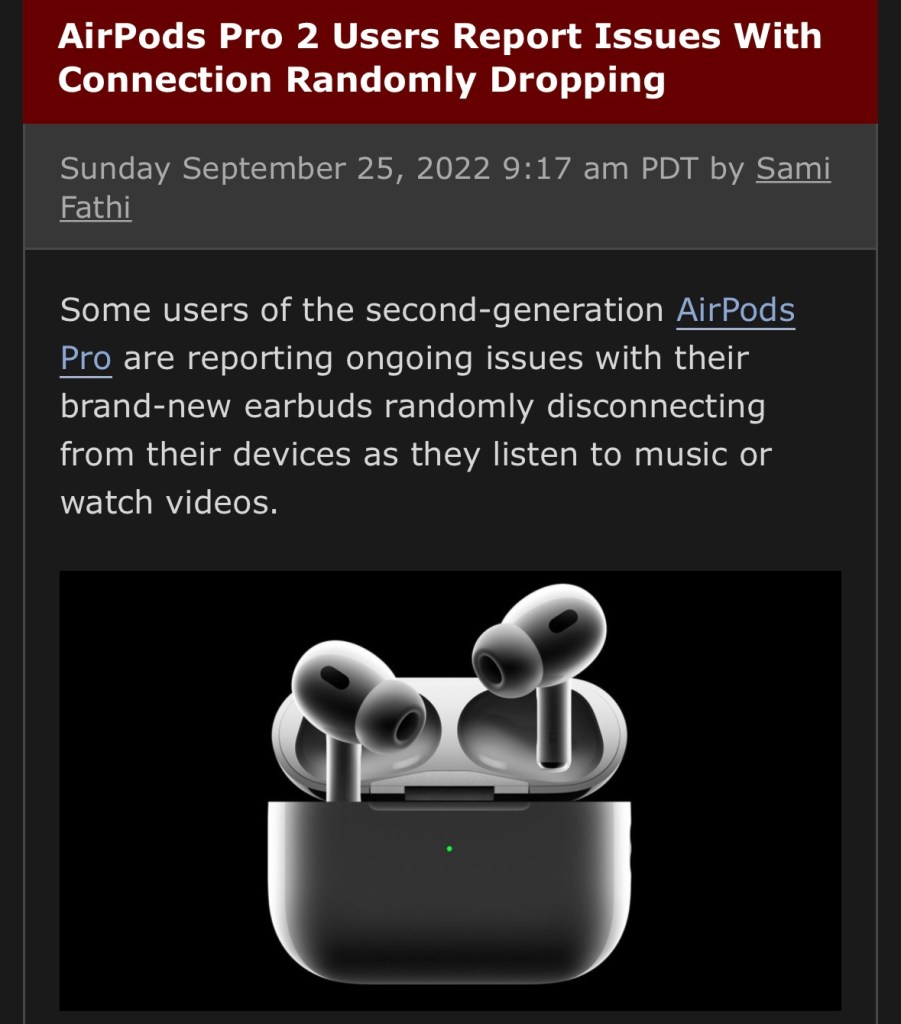Image resolution: width=901 pixels, height=1024 pixels.
Task: Click the word 'Pro' in blue link
Action: coord(86,359)
